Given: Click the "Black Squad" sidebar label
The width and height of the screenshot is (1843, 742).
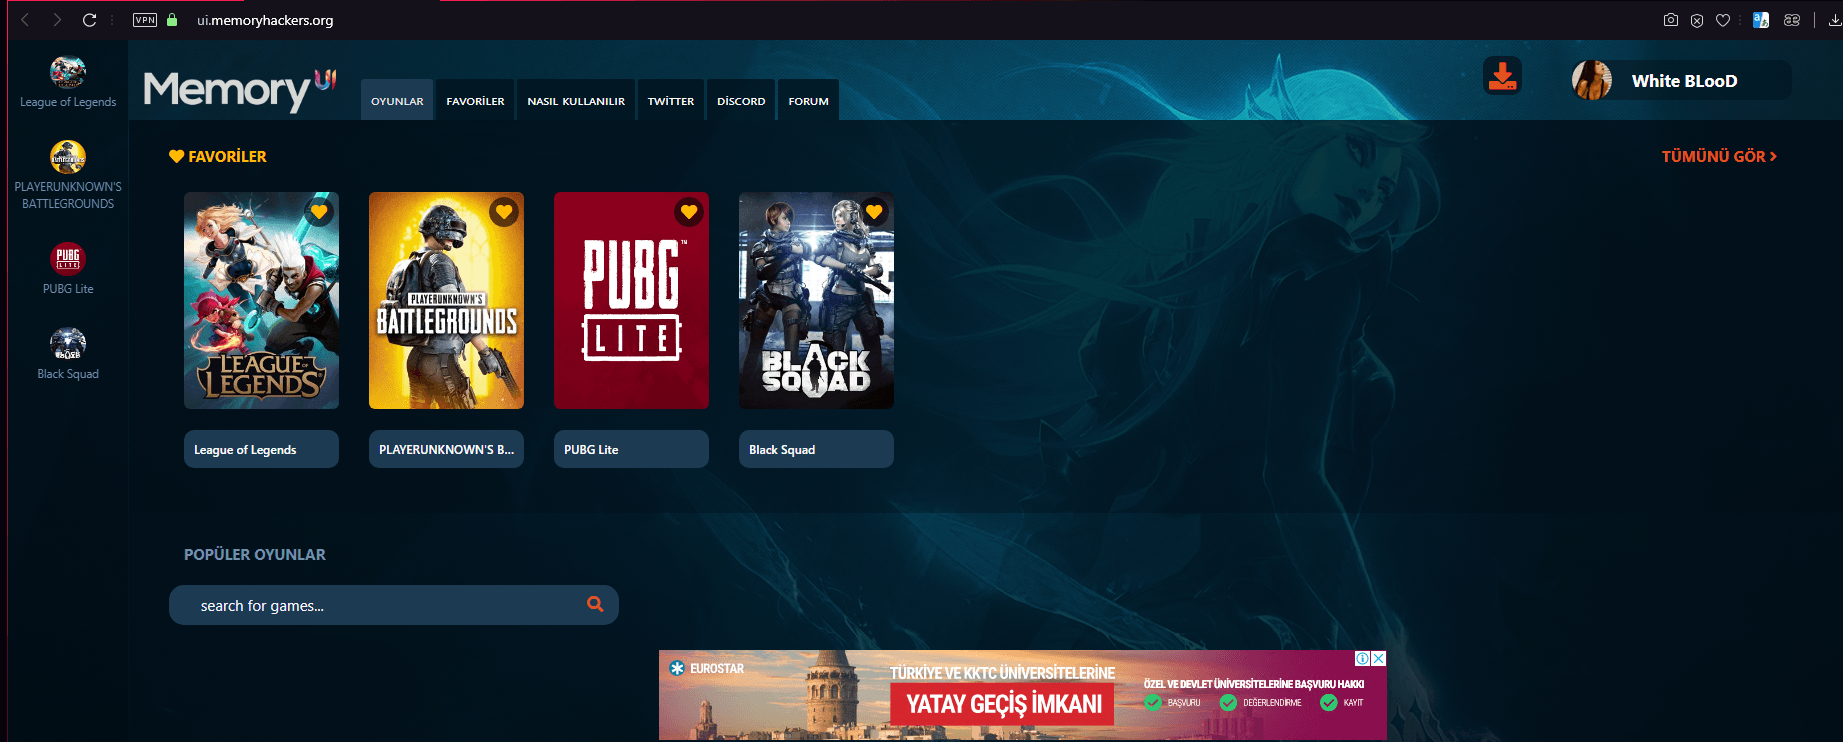Looking at the screenshot, I should click(x=68, y=374).
